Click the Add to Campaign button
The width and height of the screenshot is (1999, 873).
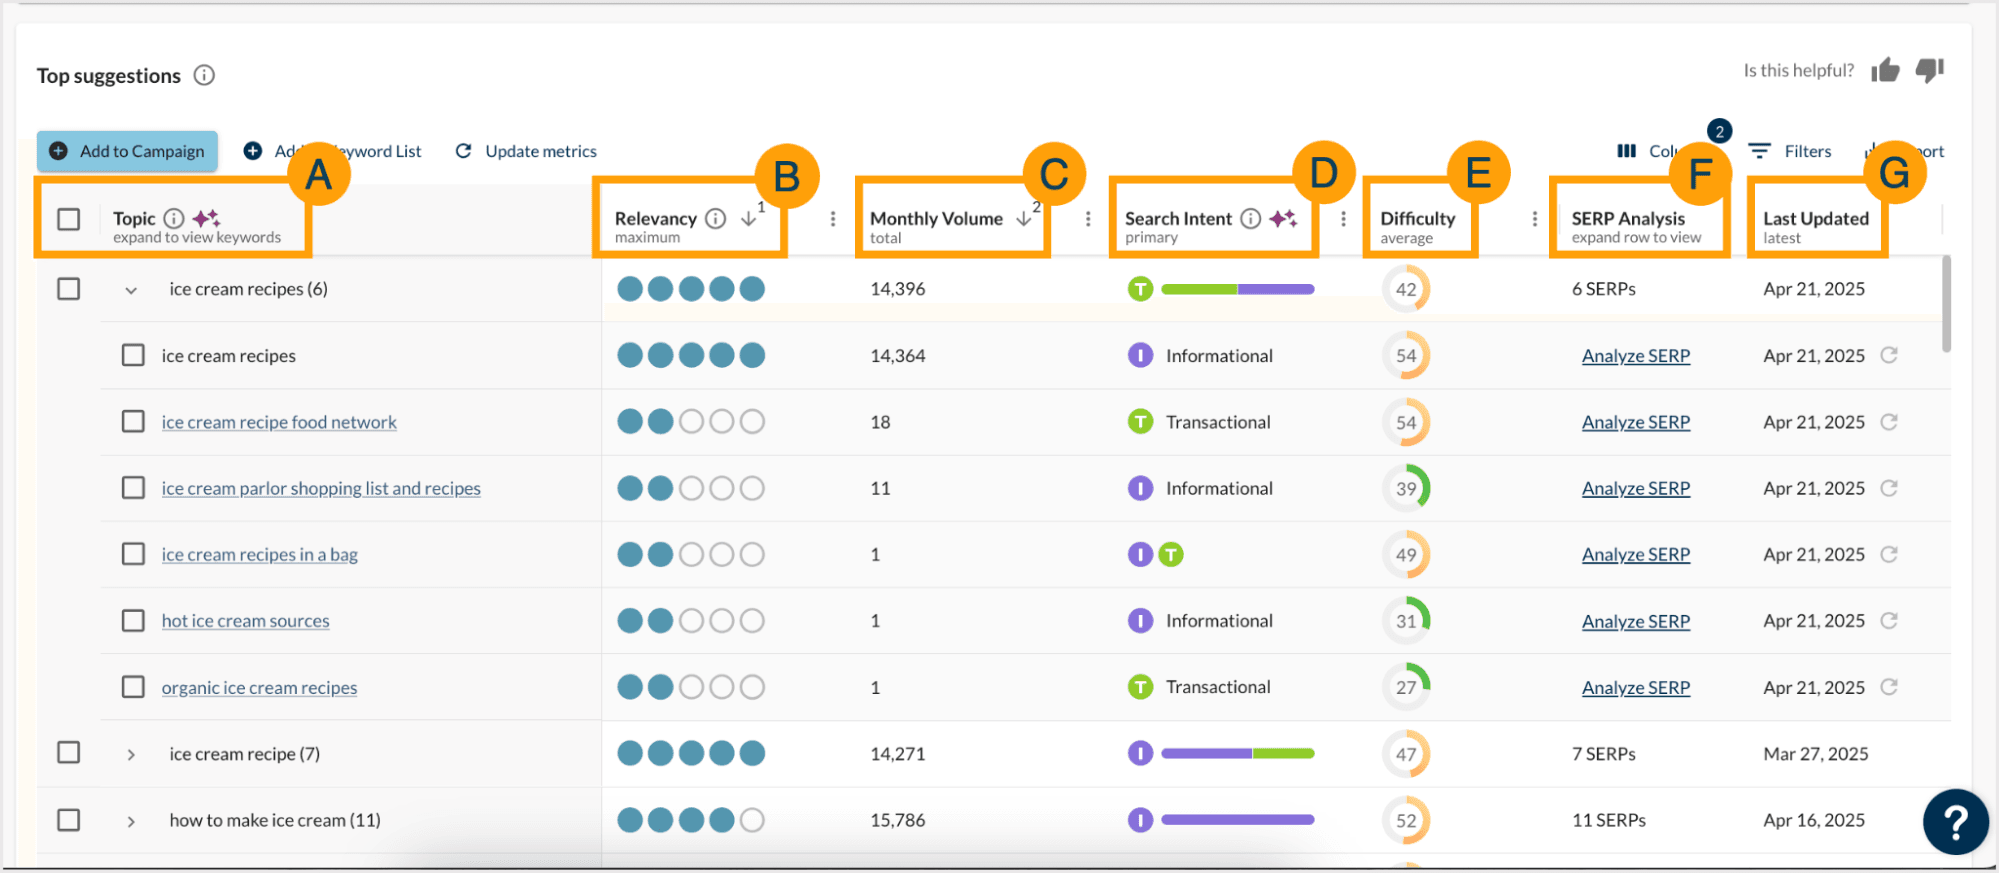click(x=128, y=151)
